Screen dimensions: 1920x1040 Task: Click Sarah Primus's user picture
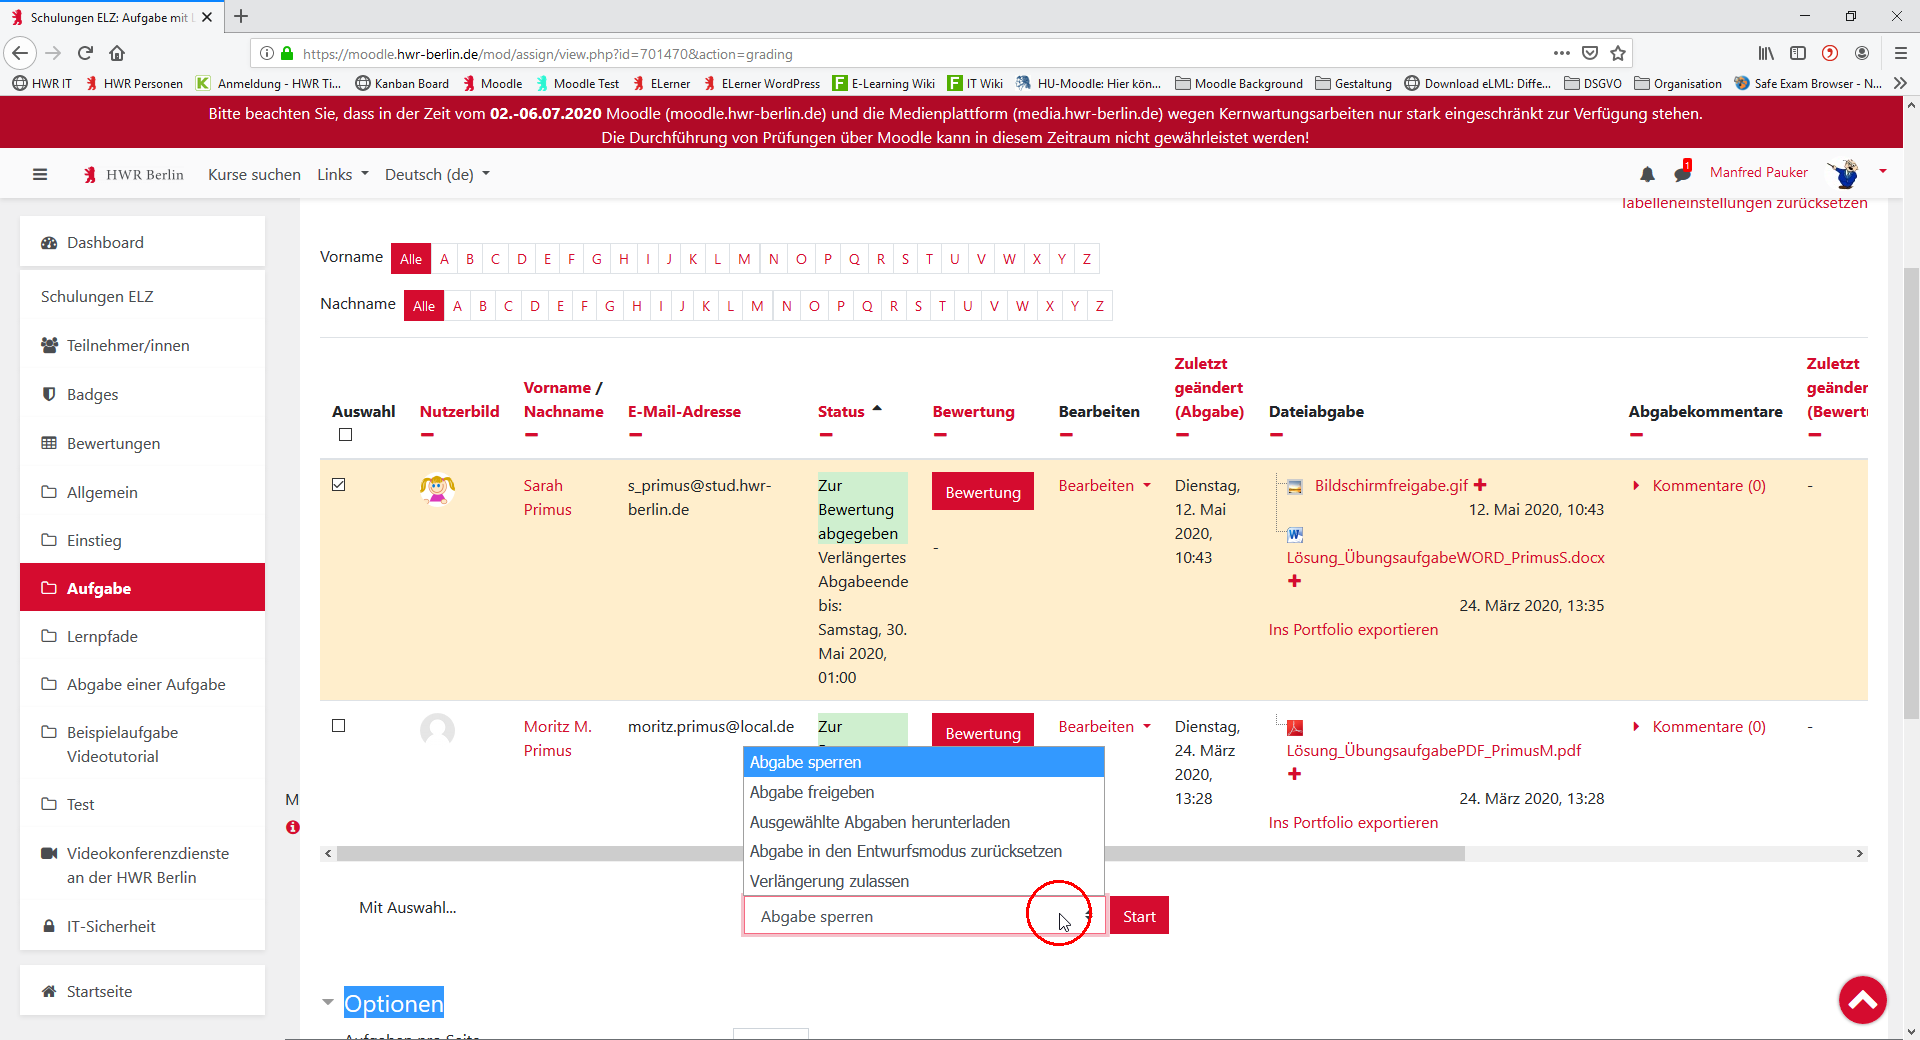[x=437, y=489]
